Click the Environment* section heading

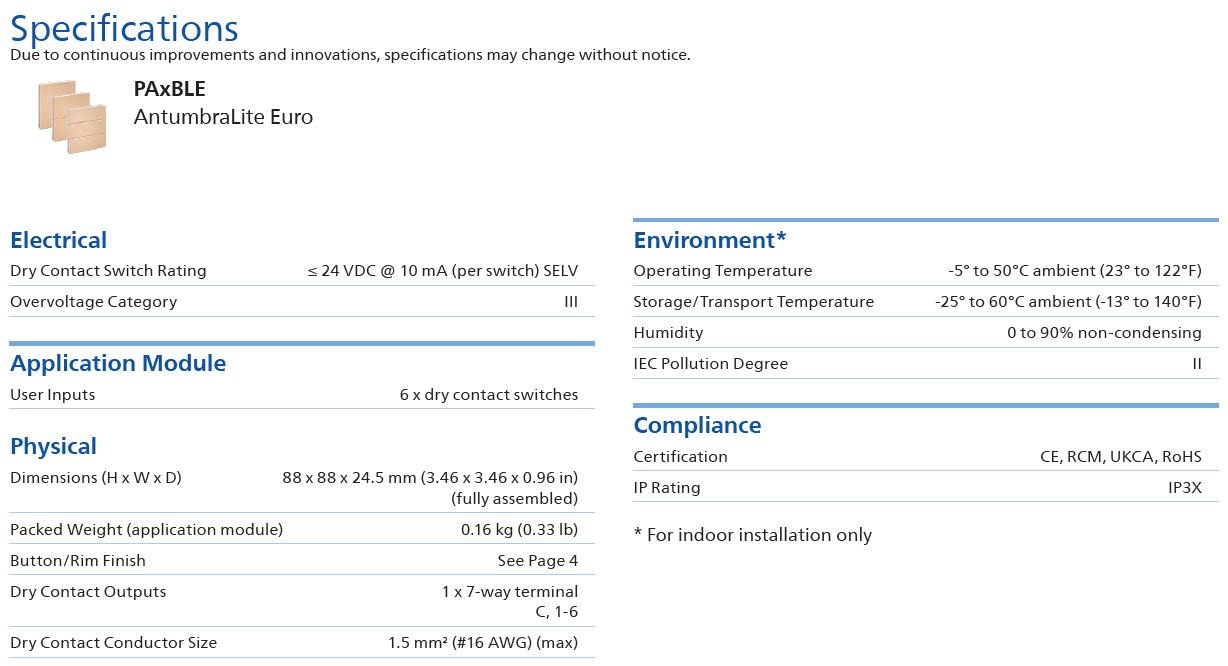coord(710,240)
